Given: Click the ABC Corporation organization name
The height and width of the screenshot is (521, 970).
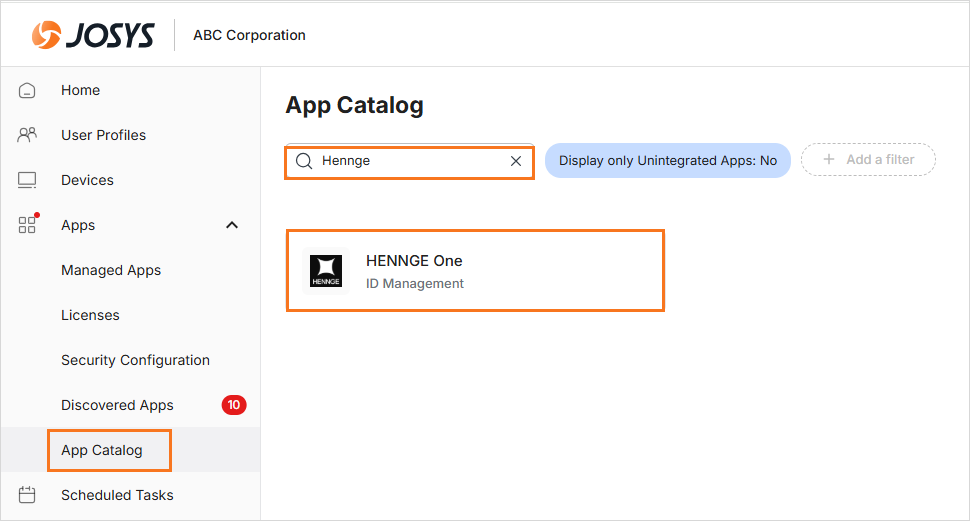Looking at the screenshot, I should [249, 35].
